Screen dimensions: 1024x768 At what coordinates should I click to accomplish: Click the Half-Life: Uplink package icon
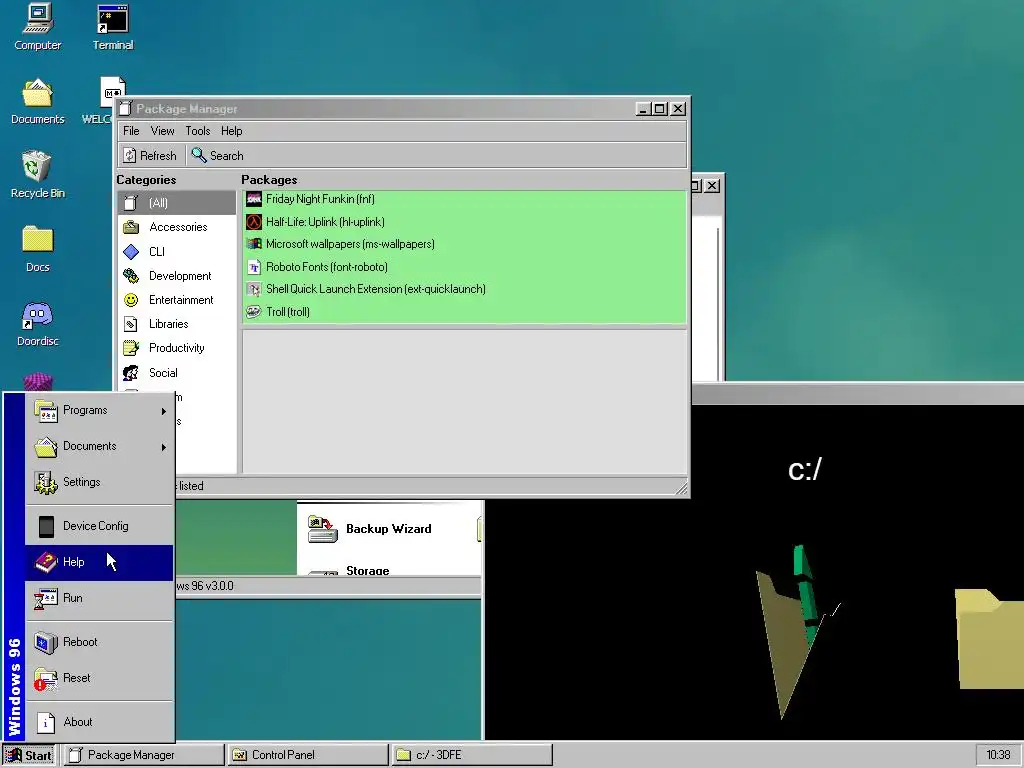[x=254, y=222]
